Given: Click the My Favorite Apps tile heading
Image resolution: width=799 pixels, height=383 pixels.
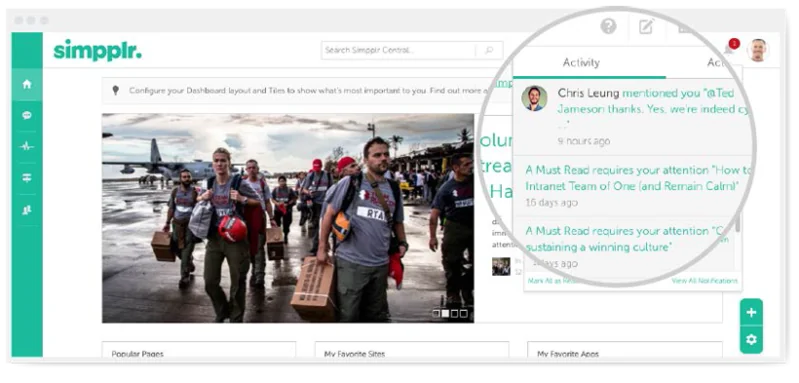Looking at the screenshot, I should 568,354.
